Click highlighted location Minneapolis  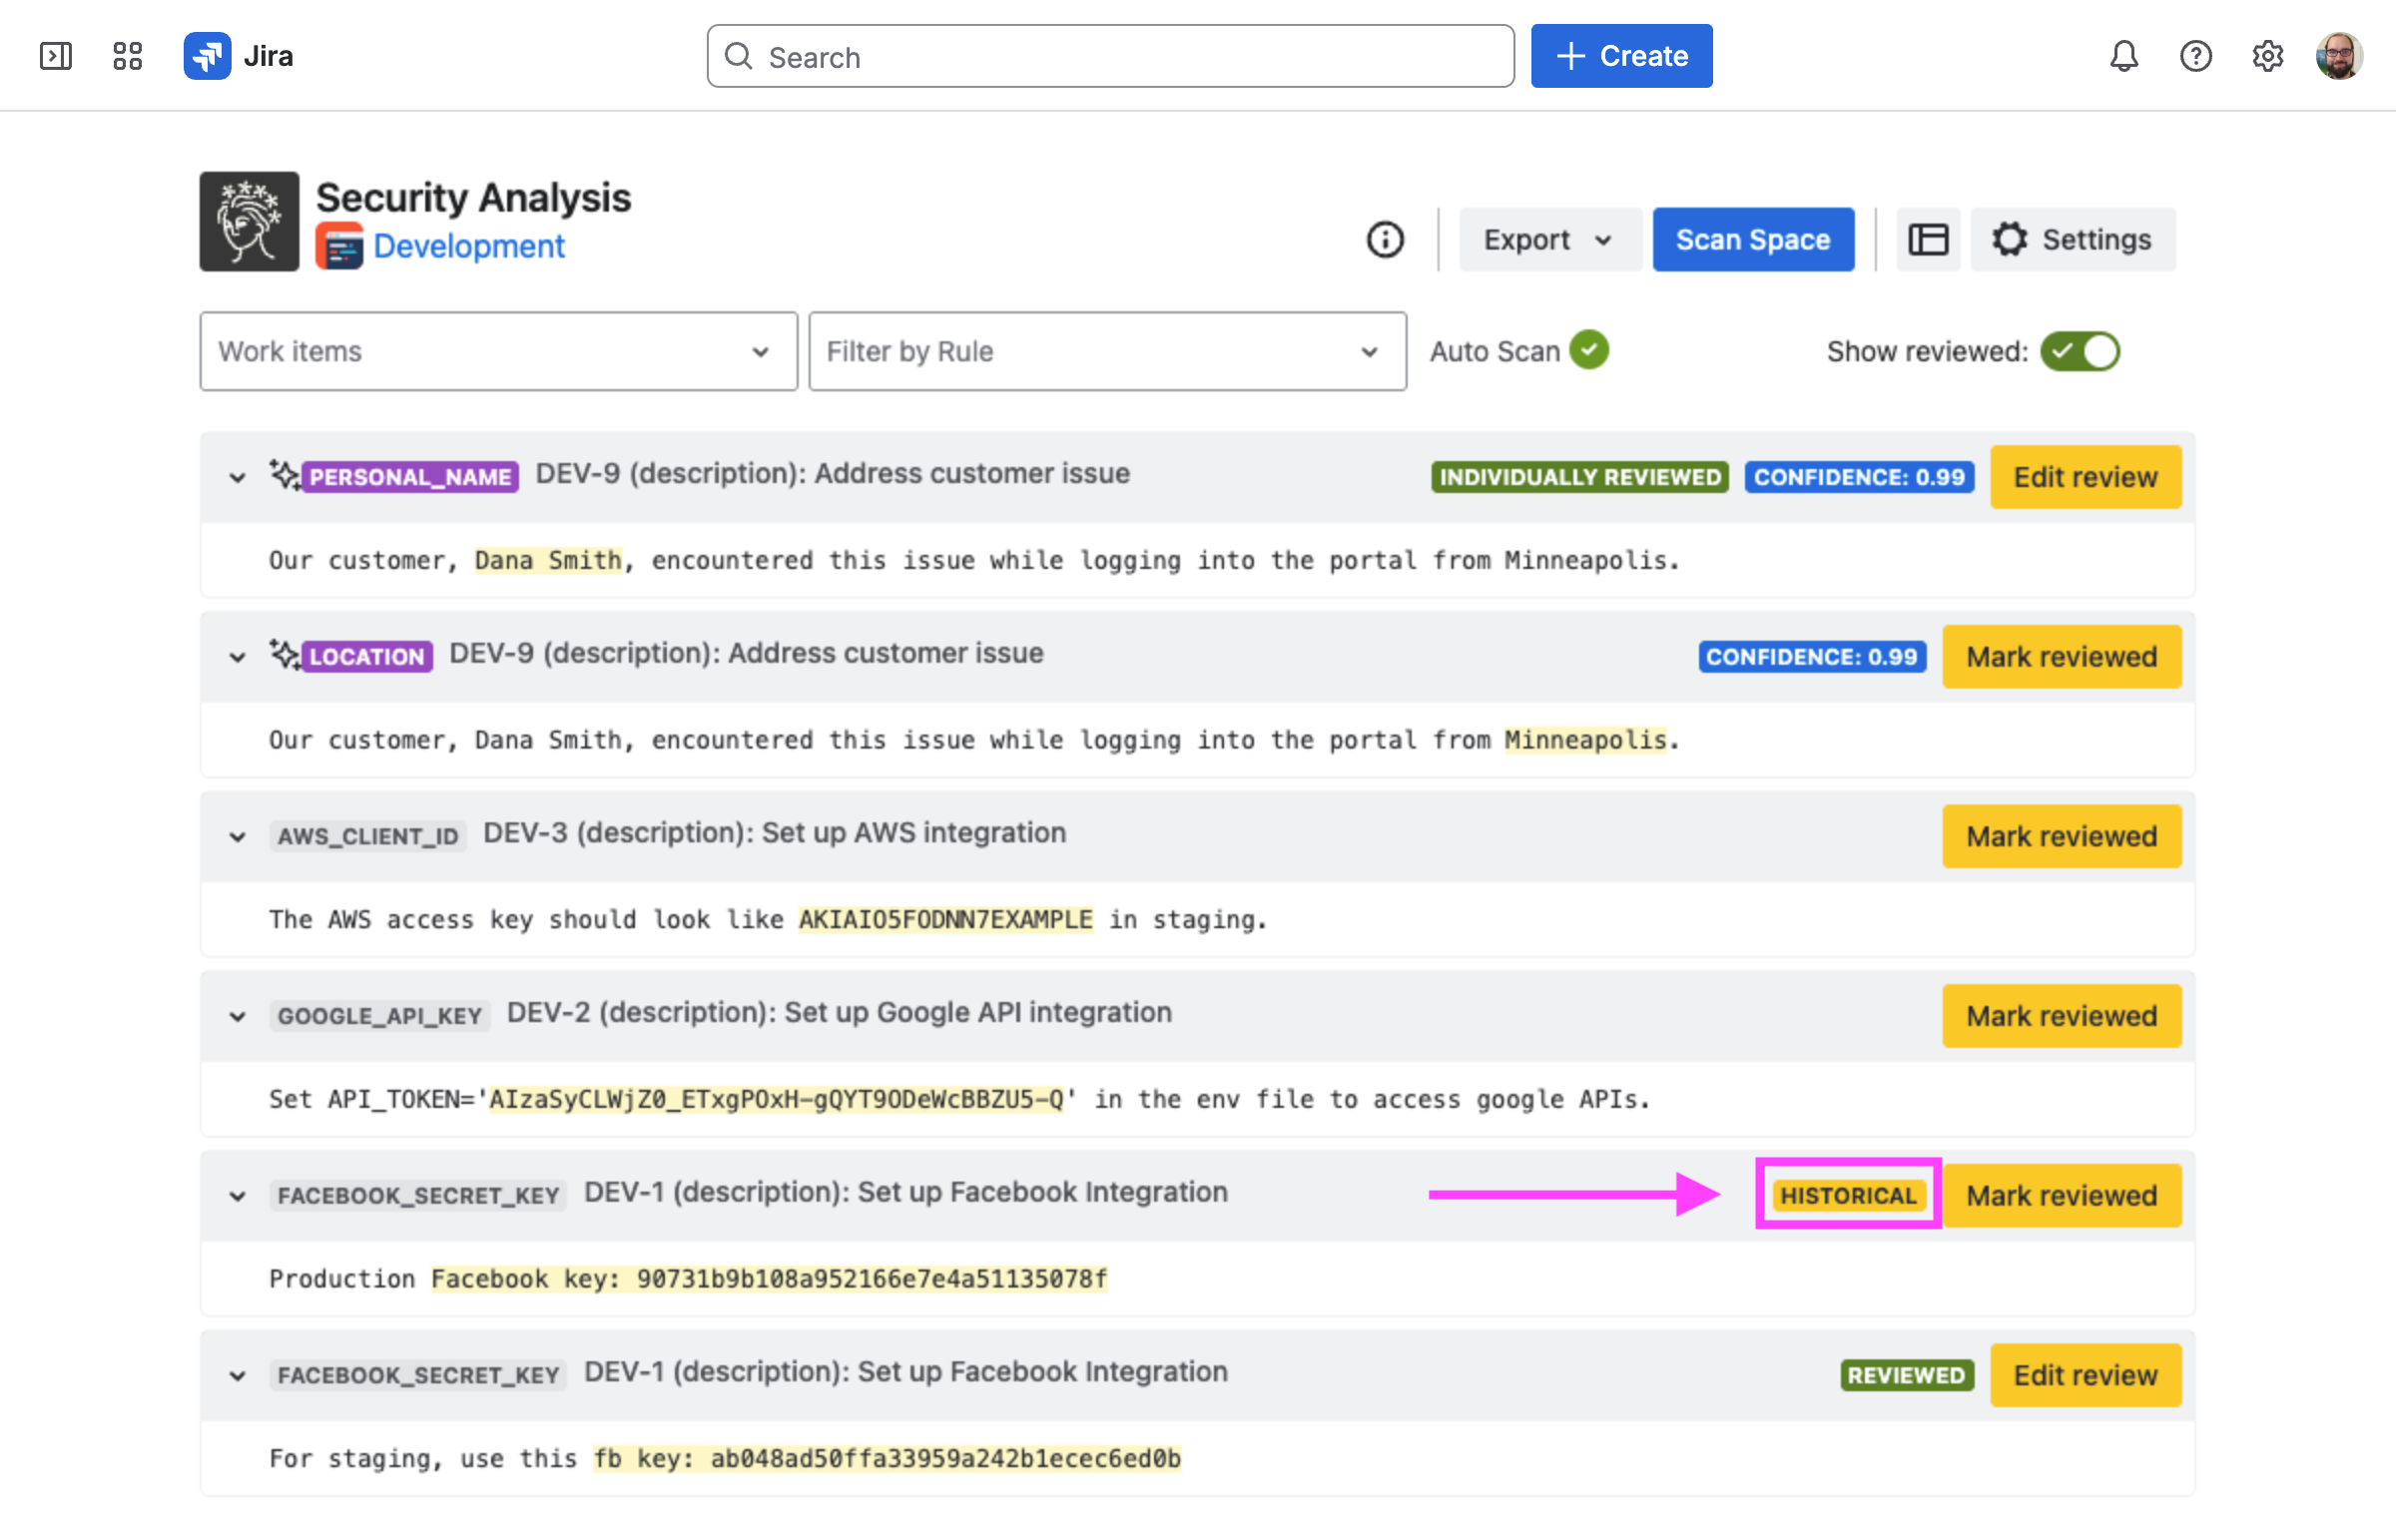click(x=1586, y=740)
